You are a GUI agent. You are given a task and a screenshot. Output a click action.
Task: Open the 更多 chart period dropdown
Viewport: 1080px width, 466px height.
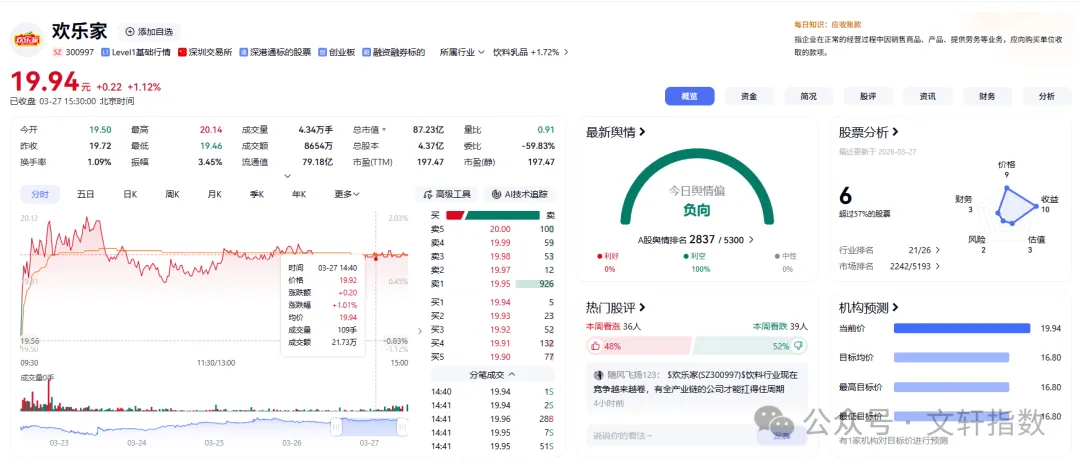pos(346,194)
